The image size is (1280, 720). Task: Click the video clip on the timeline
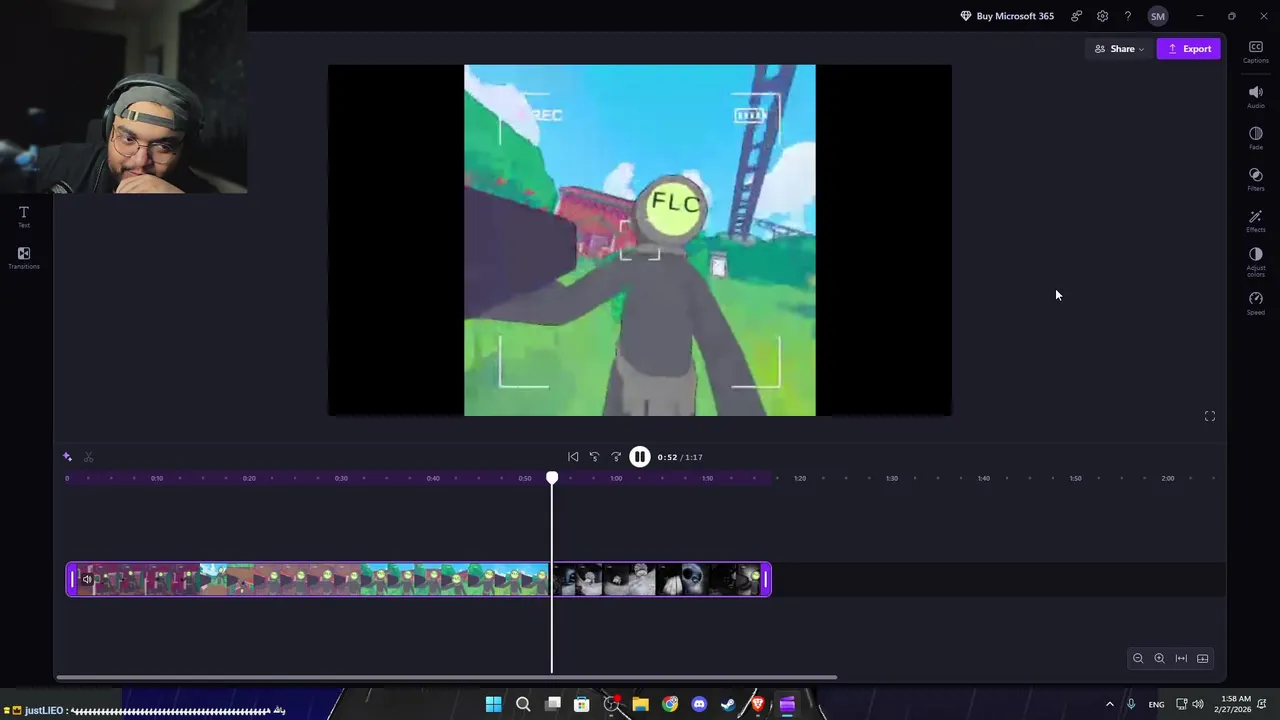click(x=419, y=579)
